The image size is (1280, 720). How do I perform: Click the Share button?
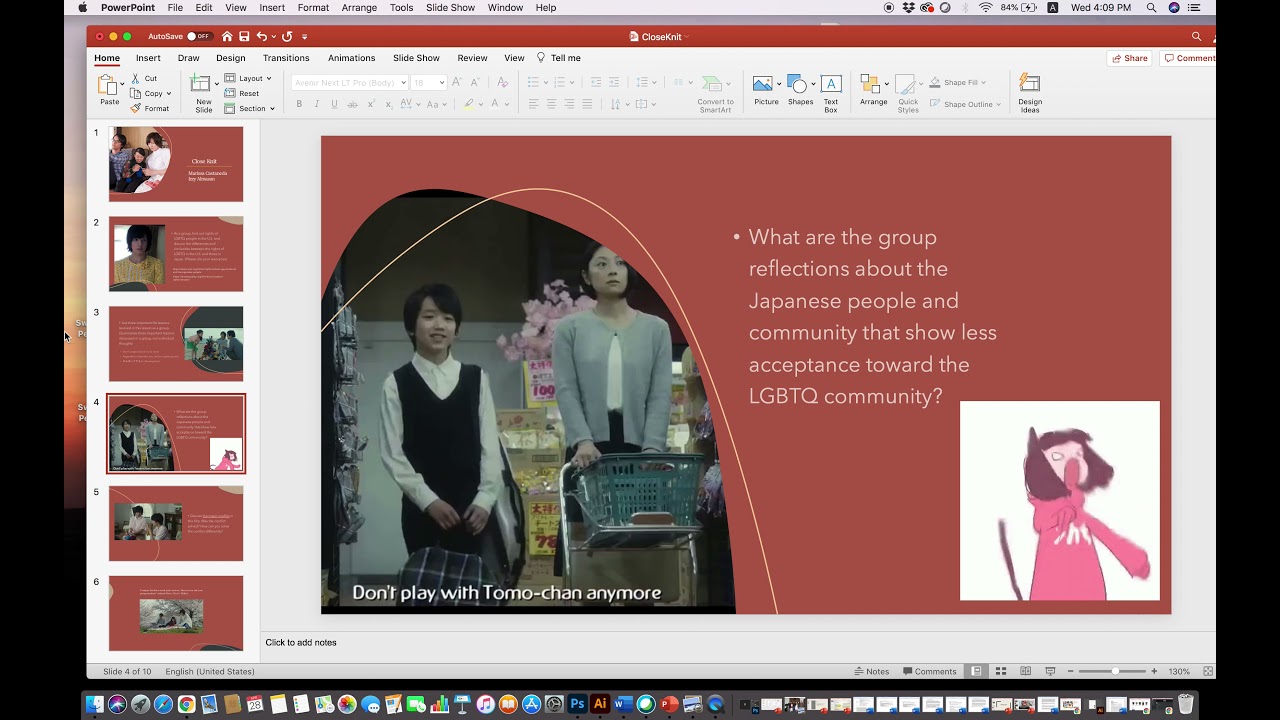click(1129, 58)
